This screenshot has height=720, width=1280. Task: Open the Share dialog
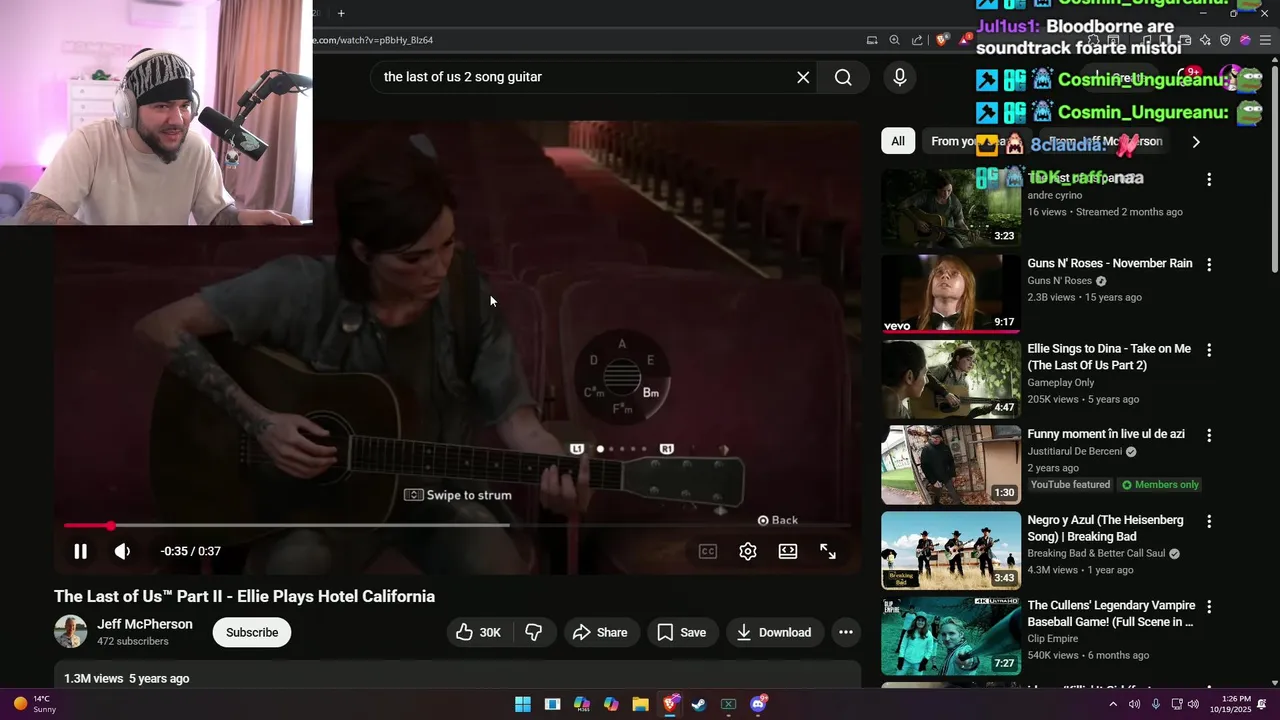[x=600, y=632]
